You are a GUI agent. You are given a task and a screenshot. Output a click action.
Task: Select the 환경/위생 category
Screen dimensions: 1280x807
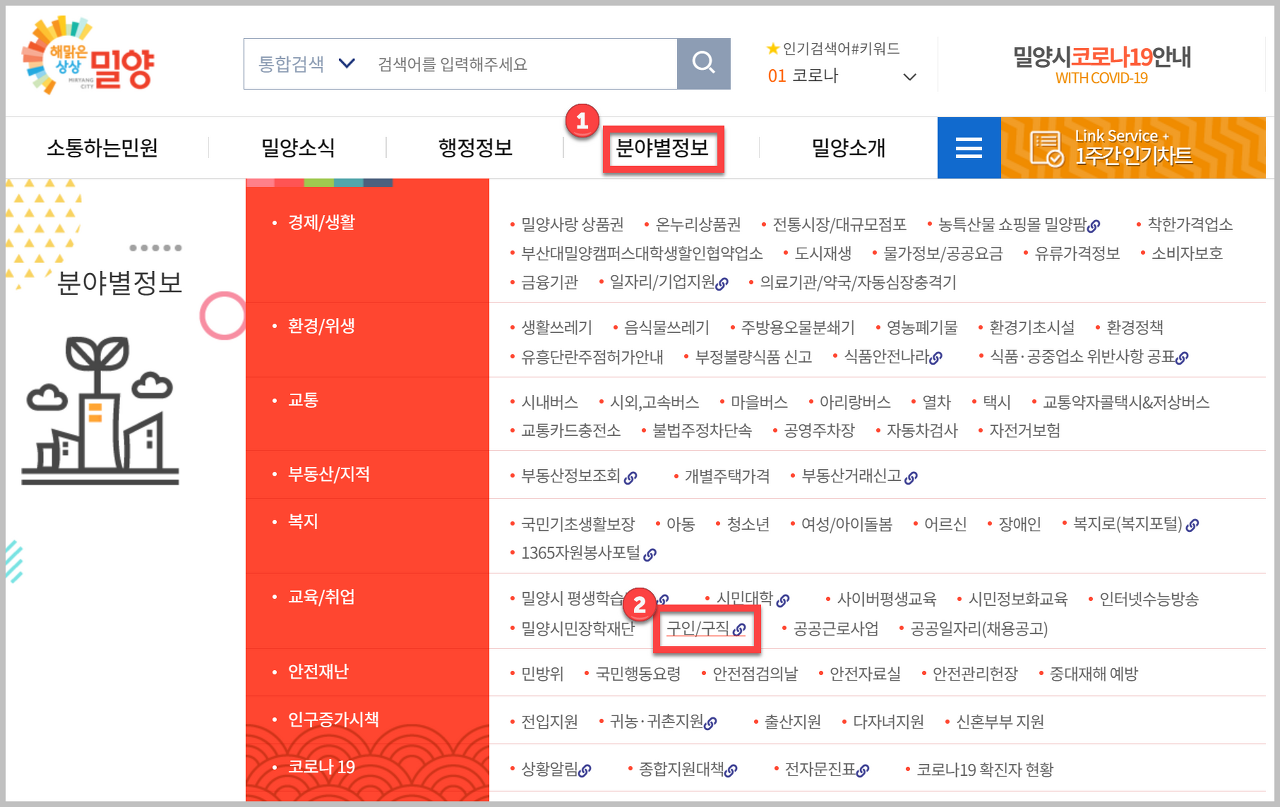click(x=321, y=326)
